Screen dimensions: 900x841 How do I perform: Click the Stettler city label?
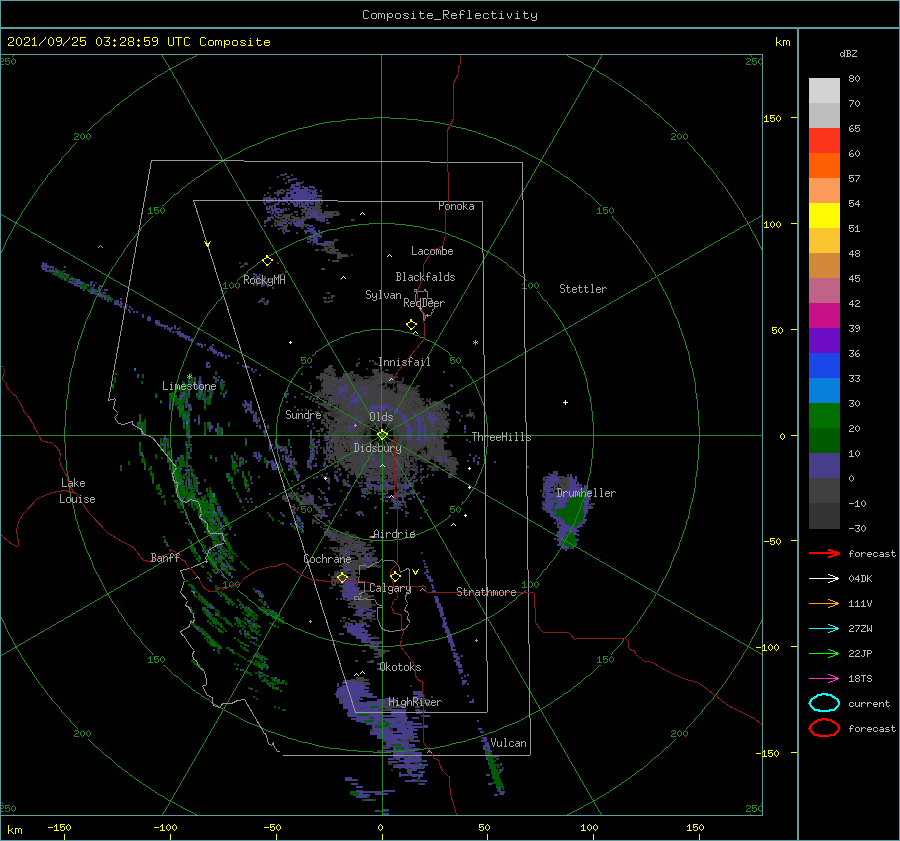(x=583, y=289)
